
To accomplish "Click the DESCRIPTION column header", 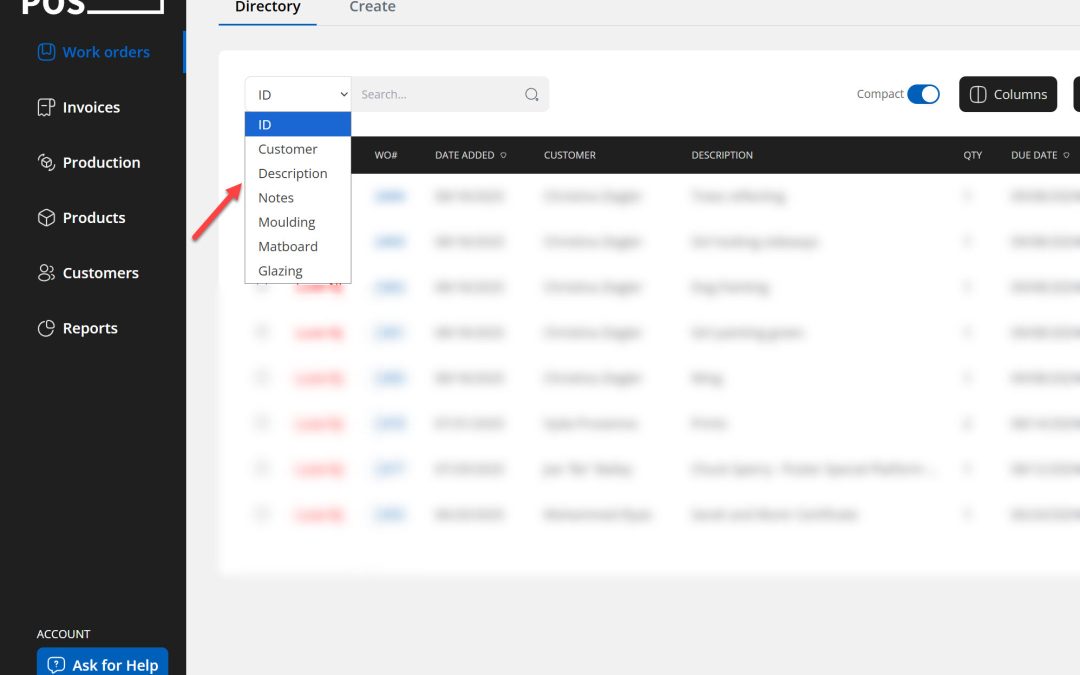I will coord(722,155).
